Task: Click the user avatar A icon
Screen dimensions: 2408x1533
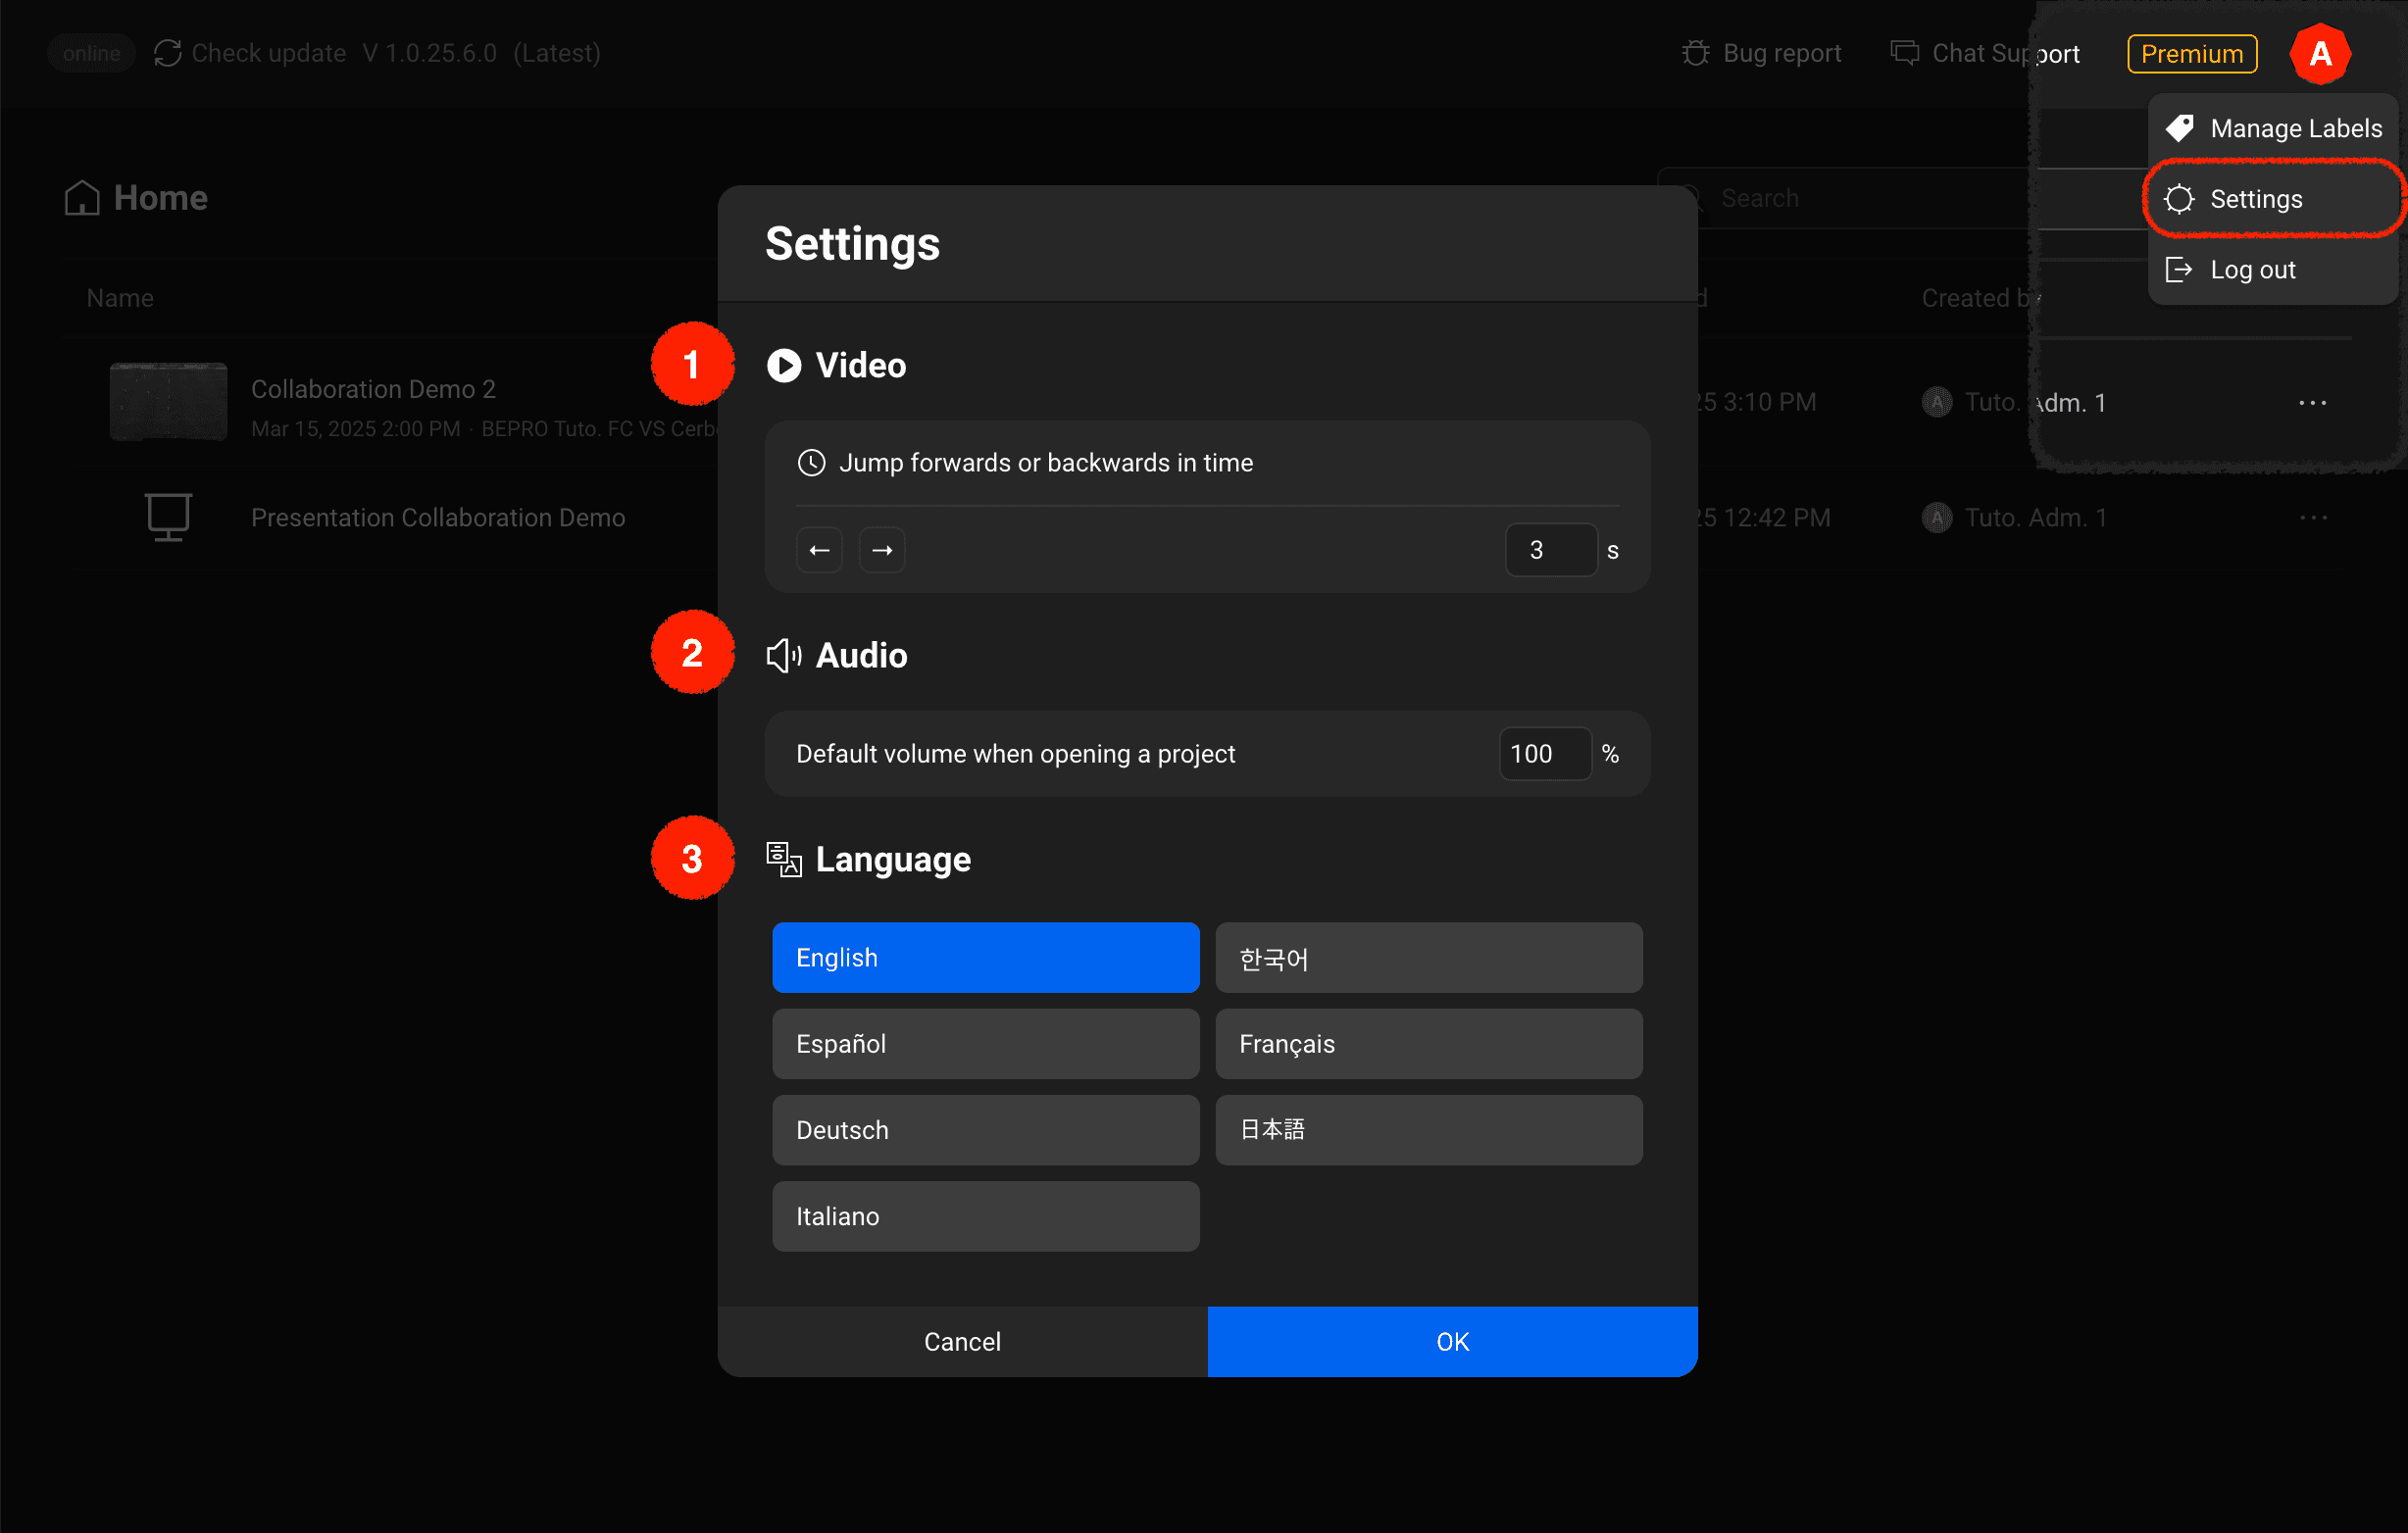Action: [x=2319, y=54]
